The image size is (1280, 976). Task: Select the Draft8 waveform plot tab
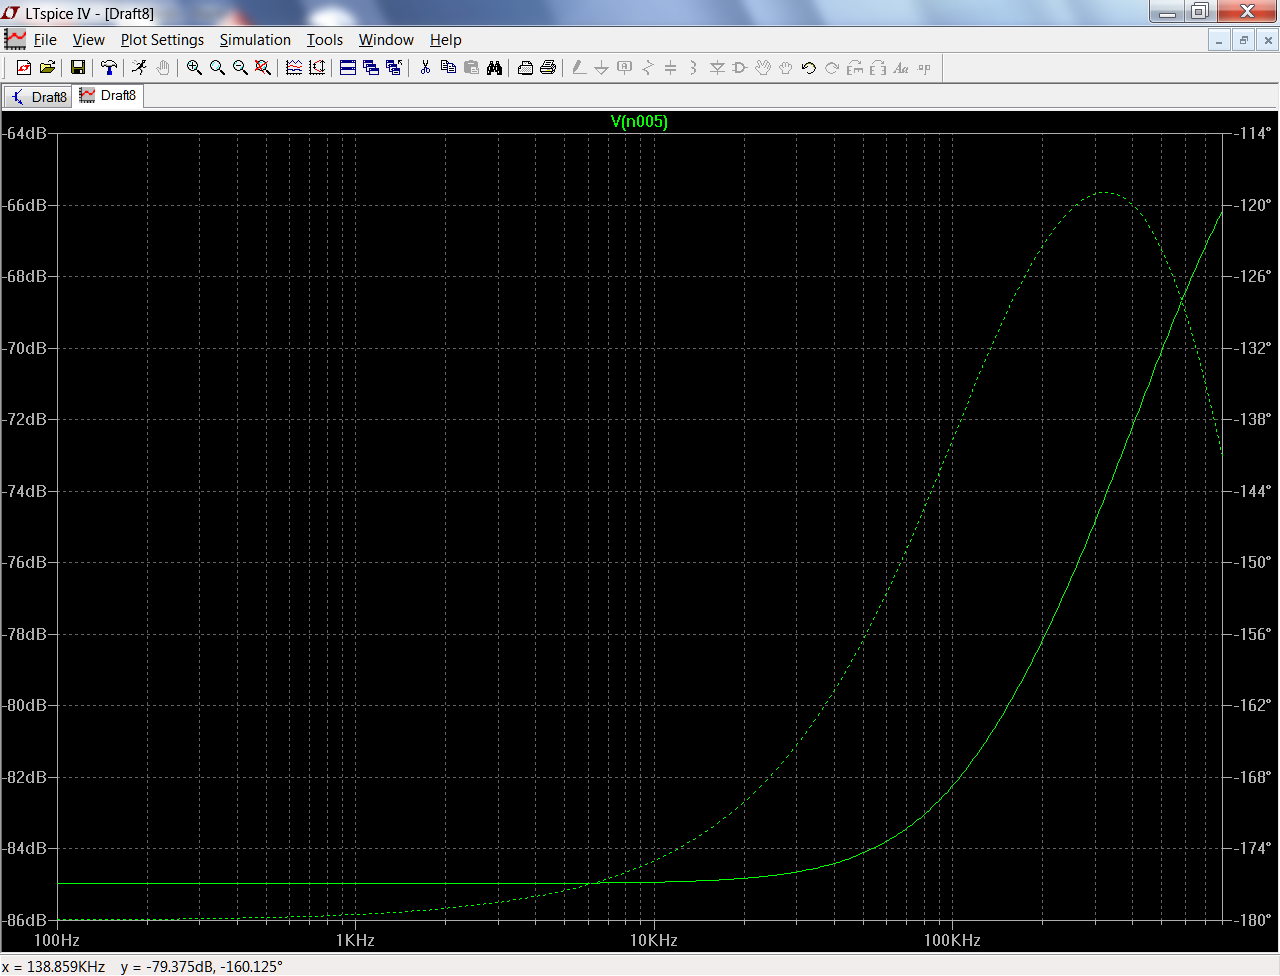108,96
